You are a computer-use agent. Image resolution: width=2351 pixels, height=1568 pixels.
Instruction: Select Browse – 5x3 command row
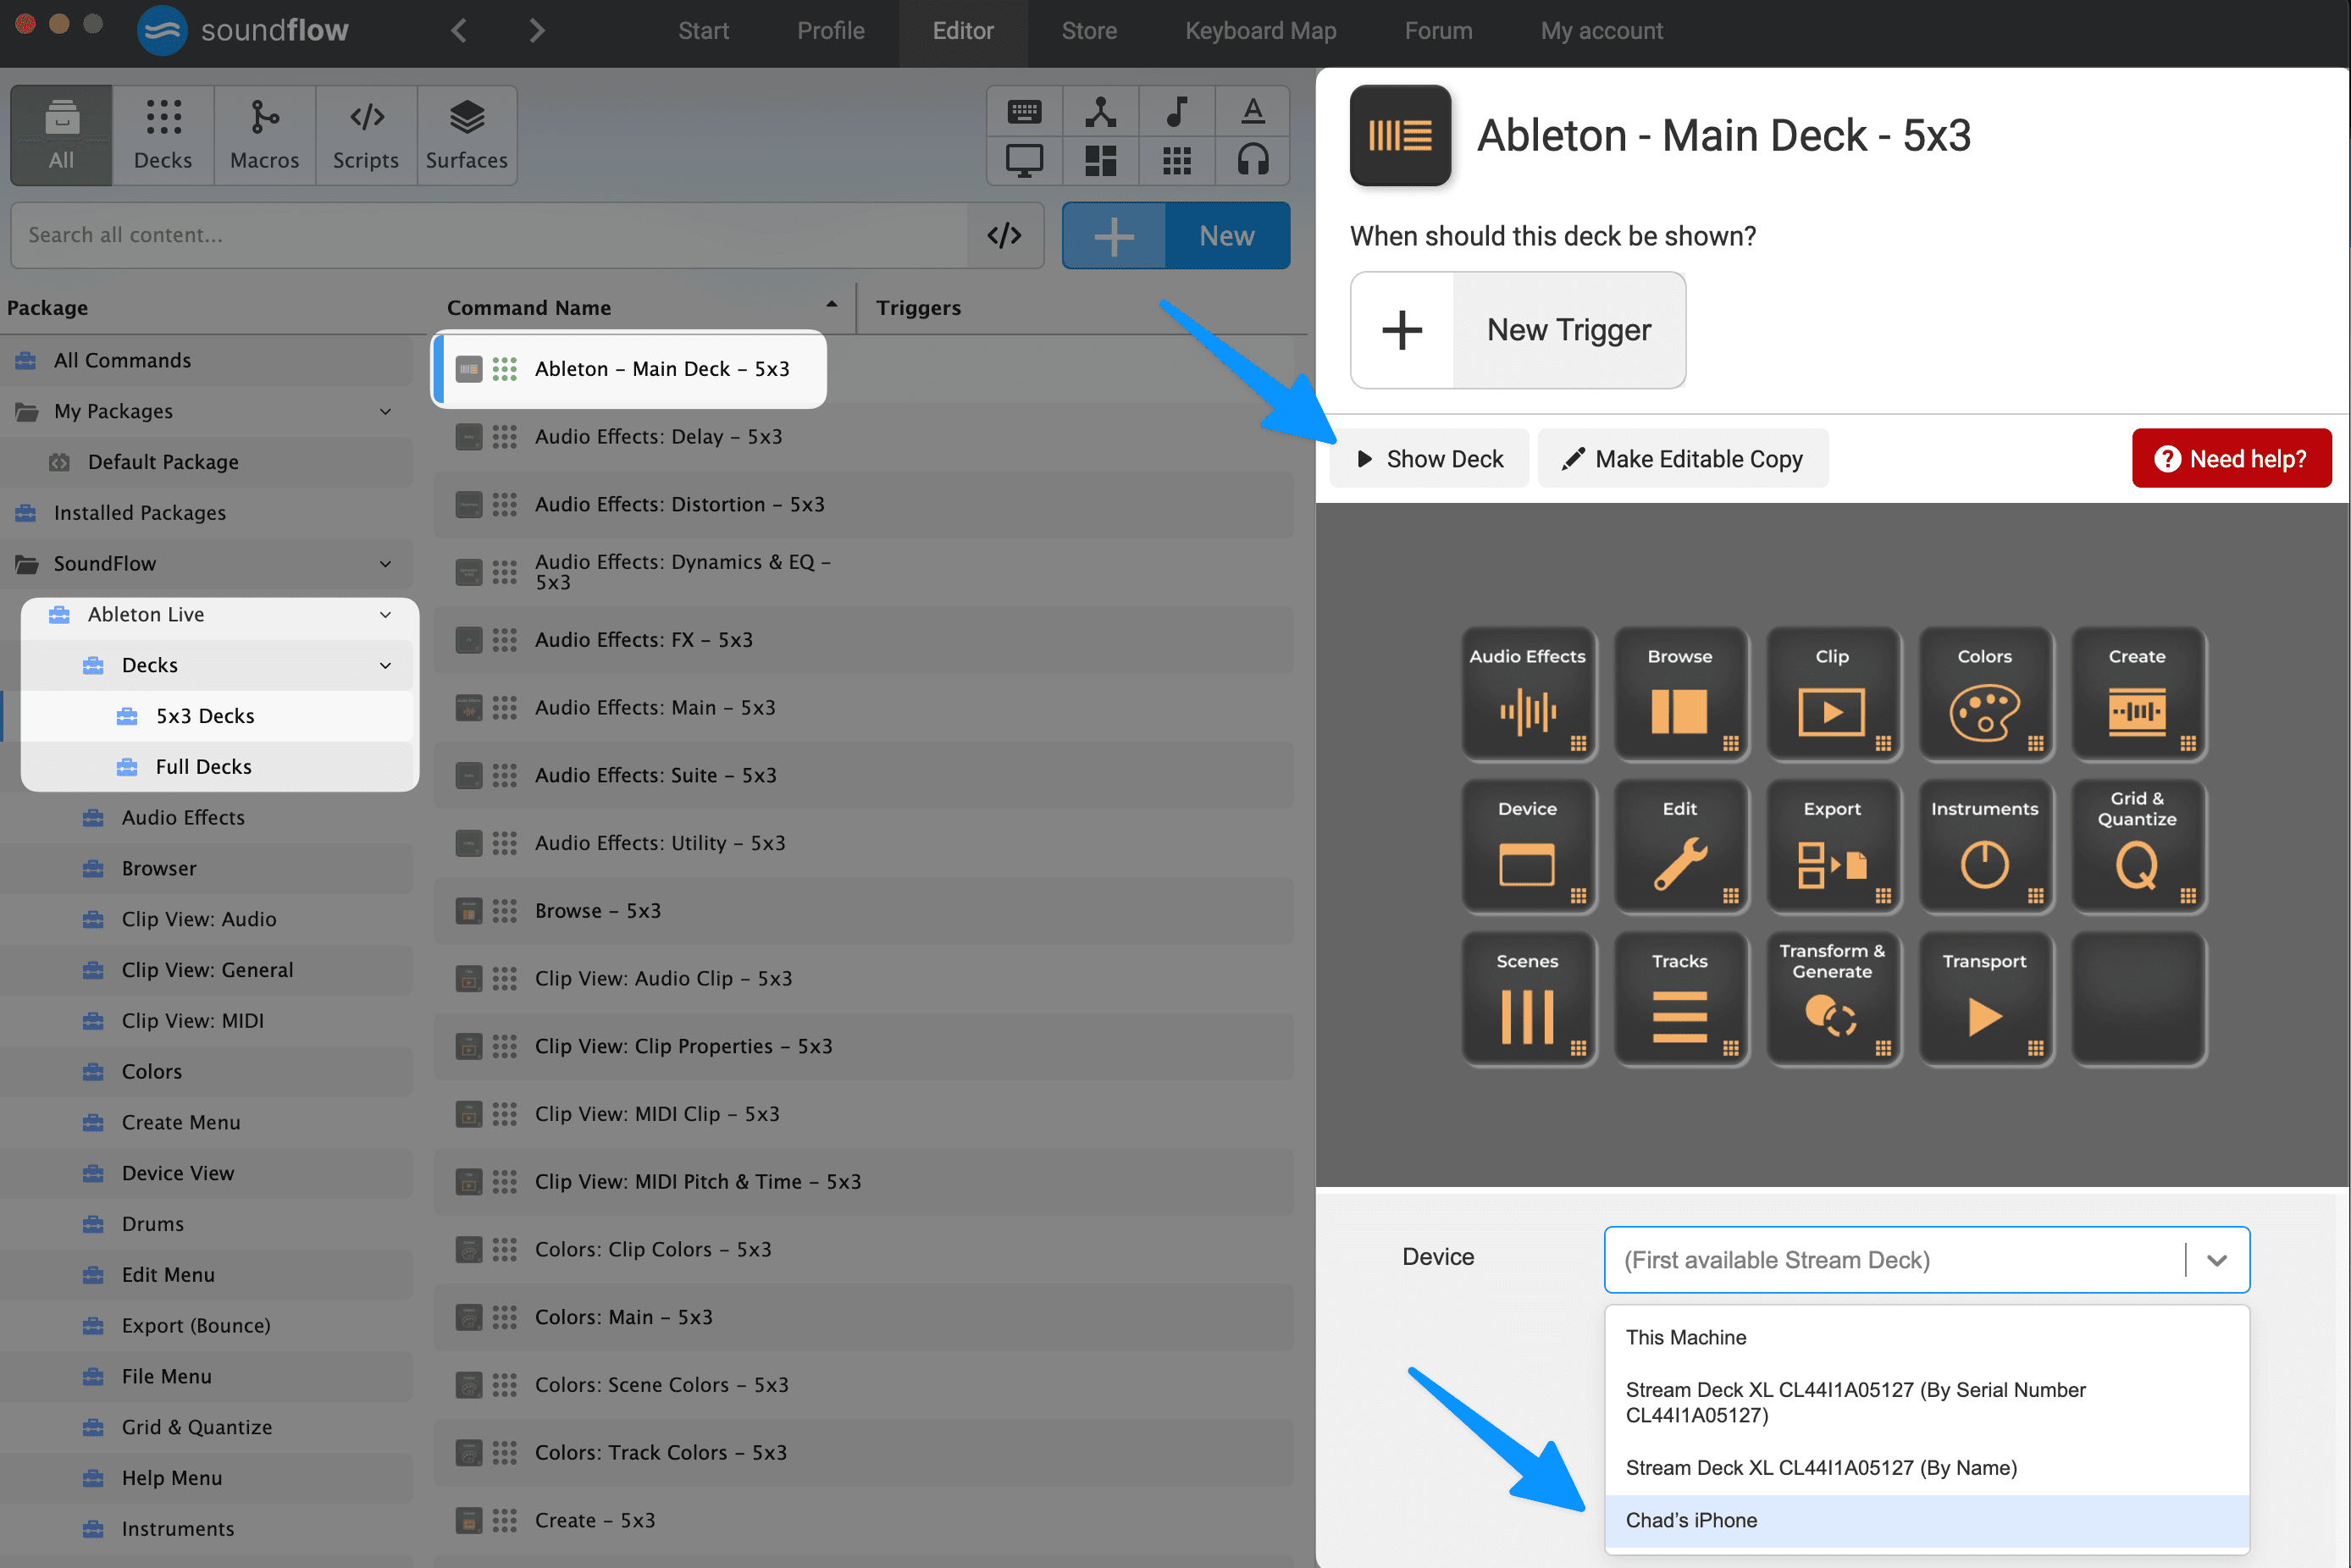863,911
